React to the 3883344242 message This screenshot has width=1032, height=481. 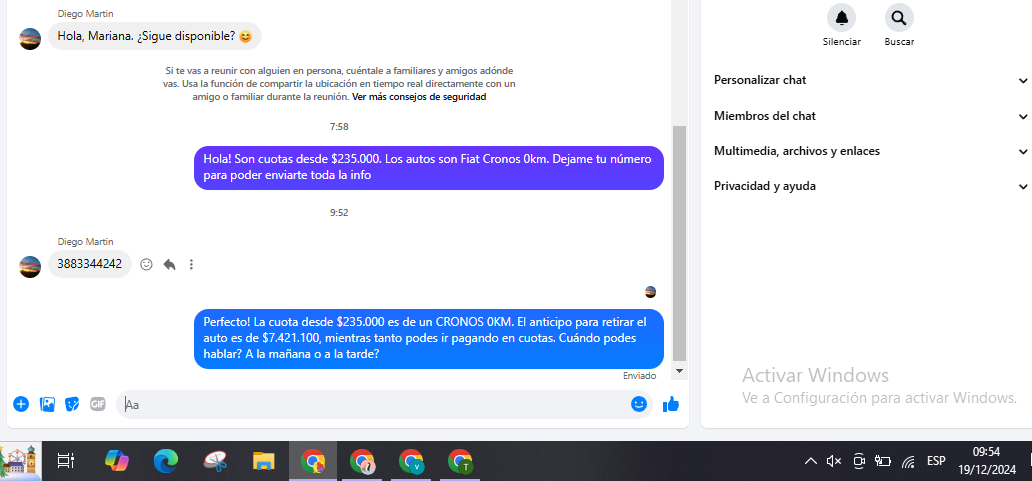point(146,265)
